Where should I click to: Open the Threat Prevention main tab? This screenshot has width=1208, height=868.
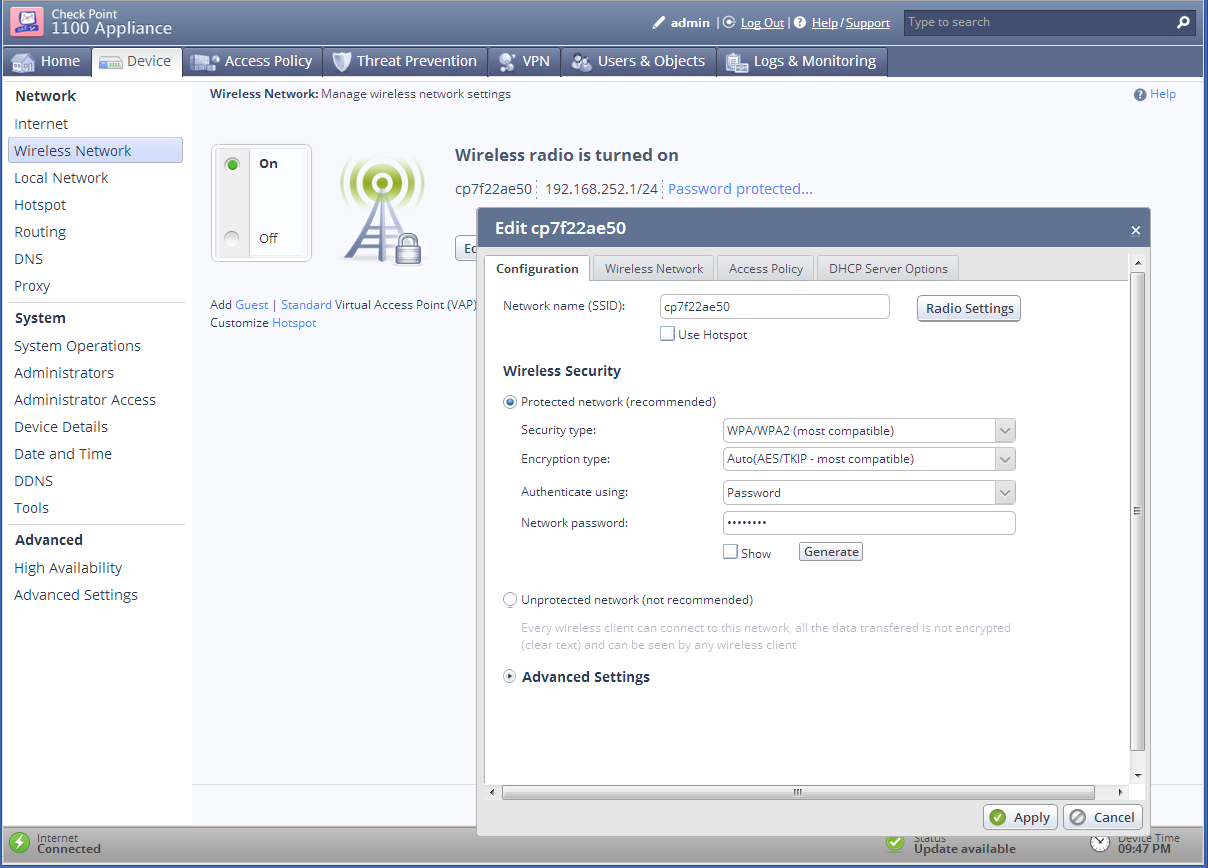tap(406, 61)
